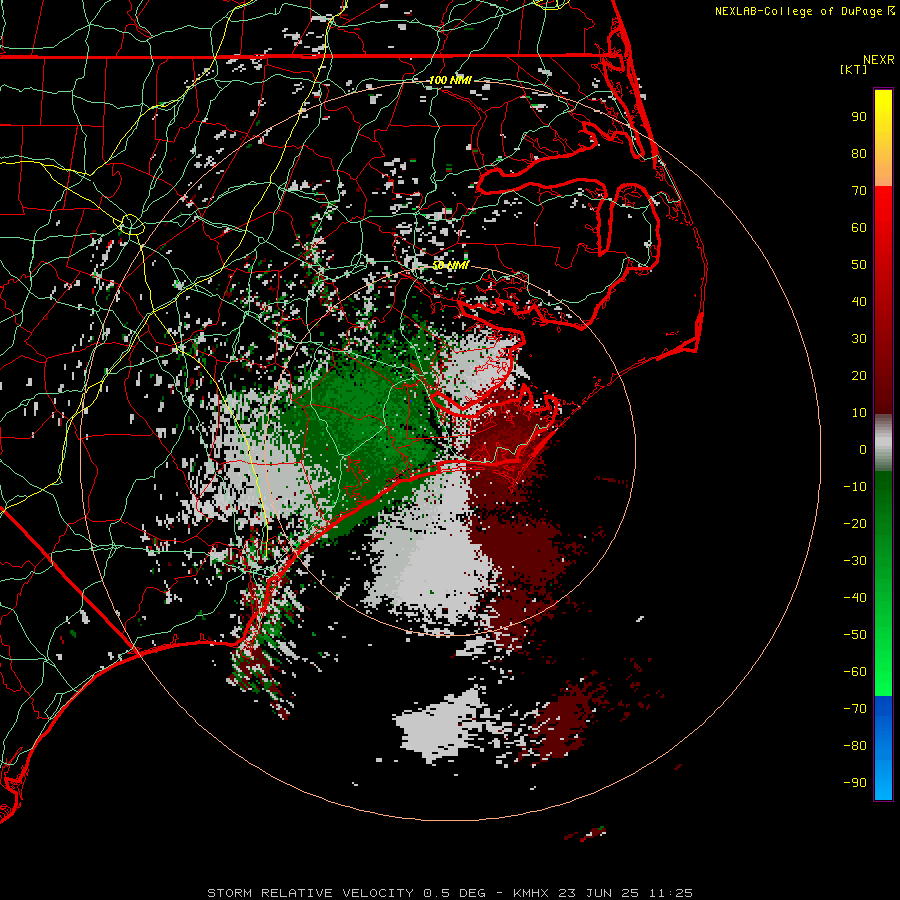Pick the blue segment of the color bar

pos(883,747)
